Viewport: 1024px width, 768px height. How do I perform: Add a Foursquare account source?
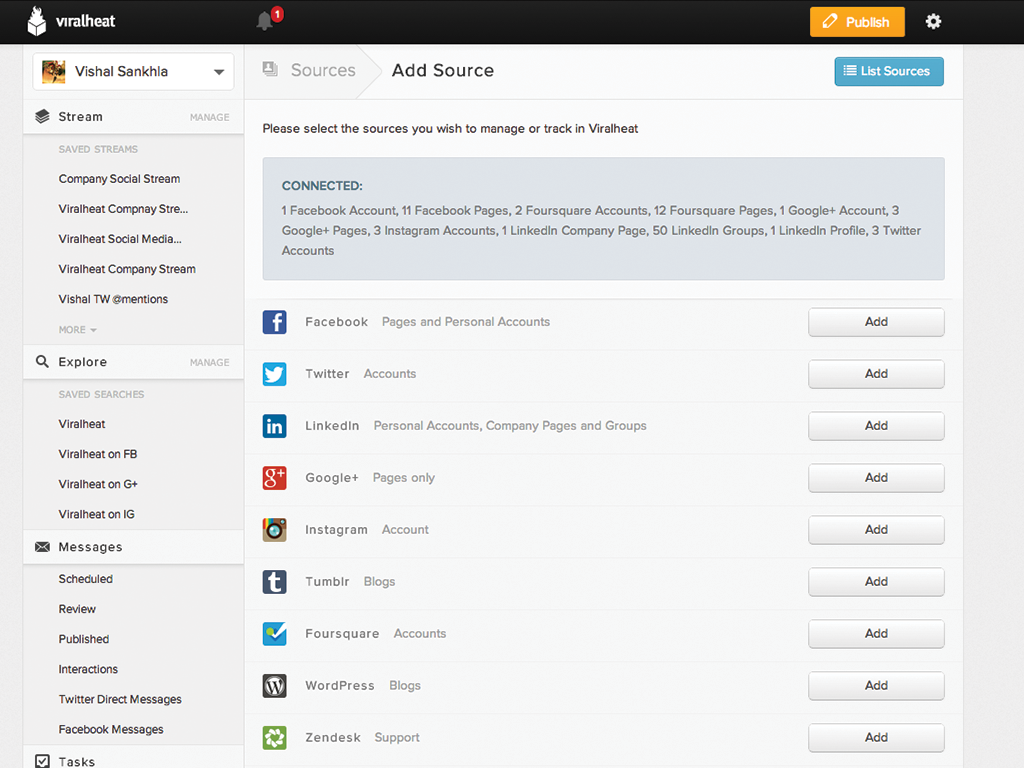pyautogui.click(x=875, y=634)
